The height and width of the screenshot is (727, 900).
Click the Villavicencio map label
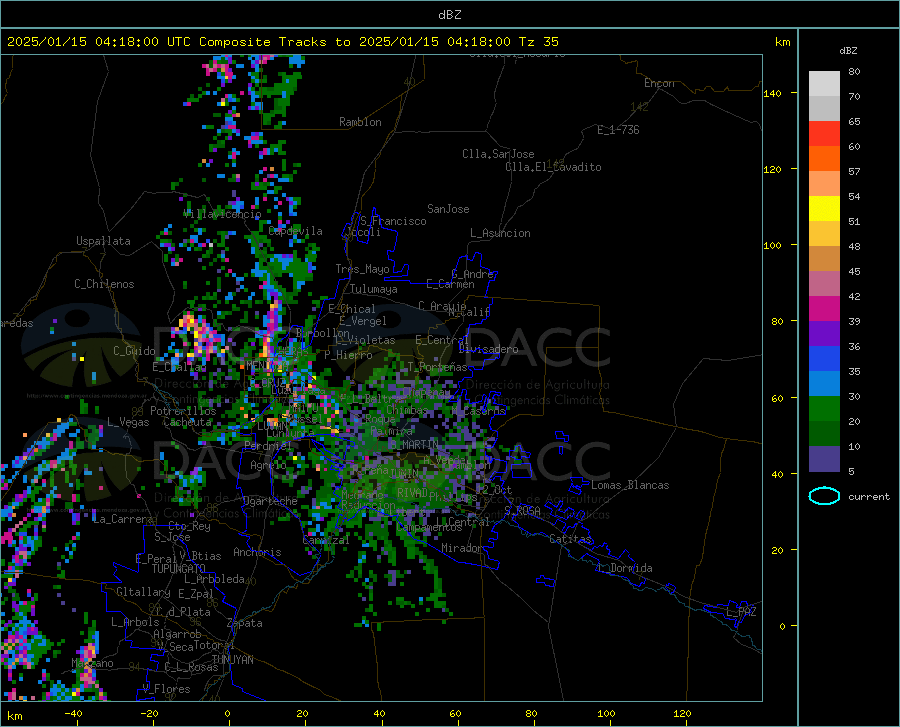pos(222,214)
